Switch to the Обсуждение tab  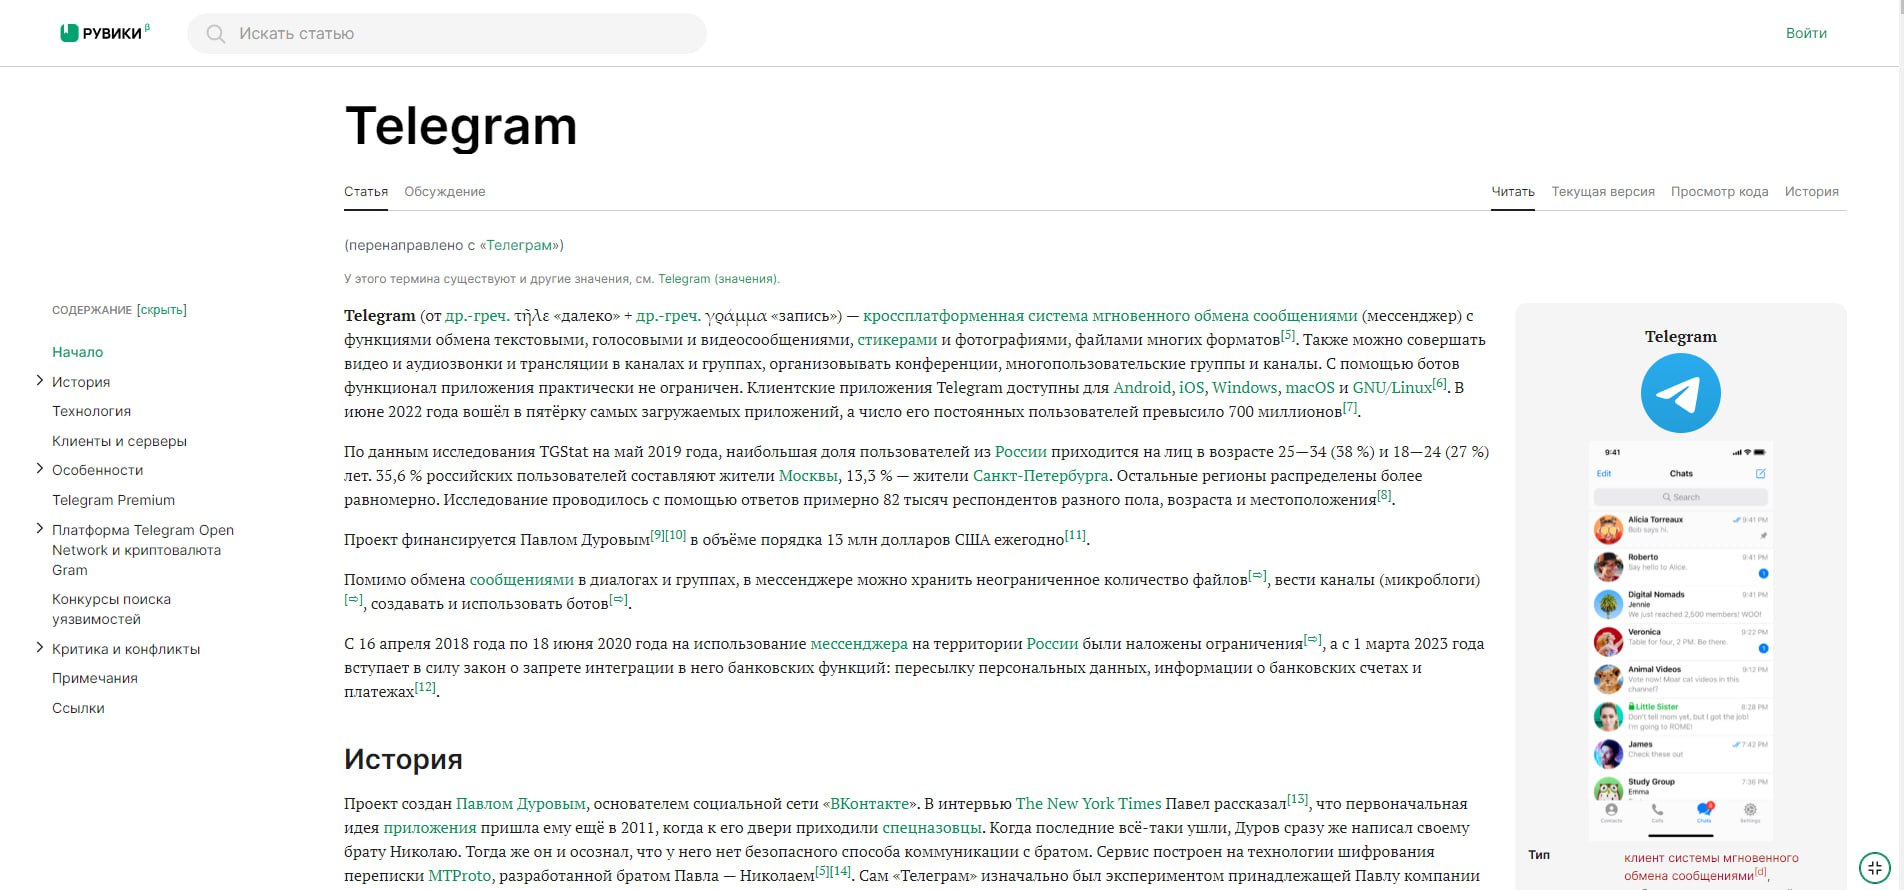pyautogui.click(x=445, y=191)
